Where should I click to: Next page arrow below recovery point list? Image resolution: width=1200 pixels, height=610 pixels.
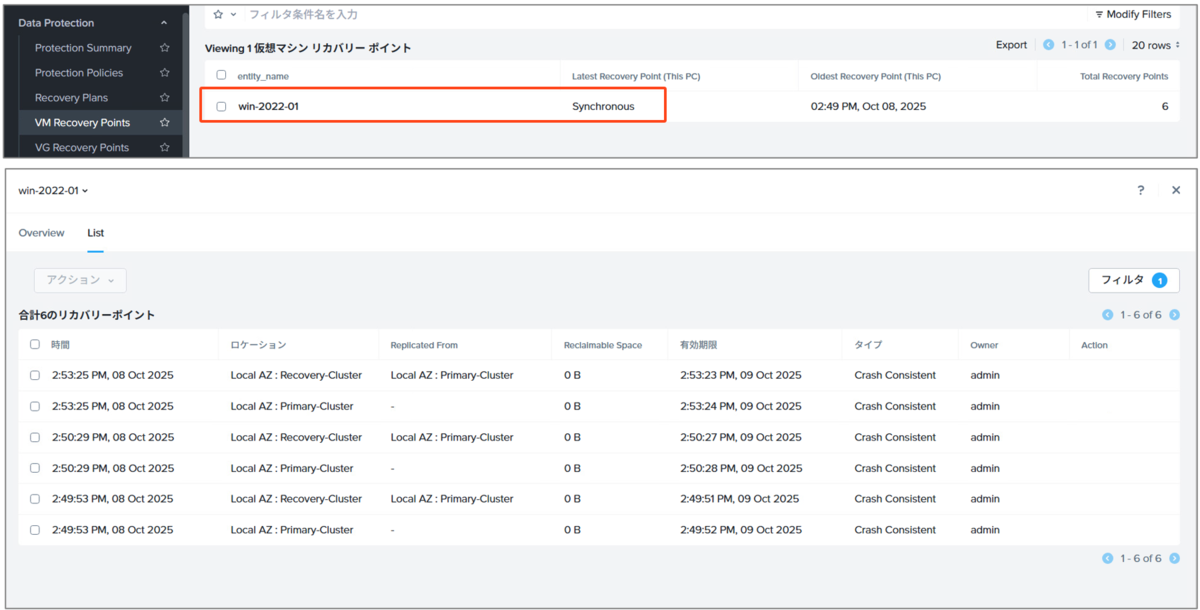(x=1174, y=559)
